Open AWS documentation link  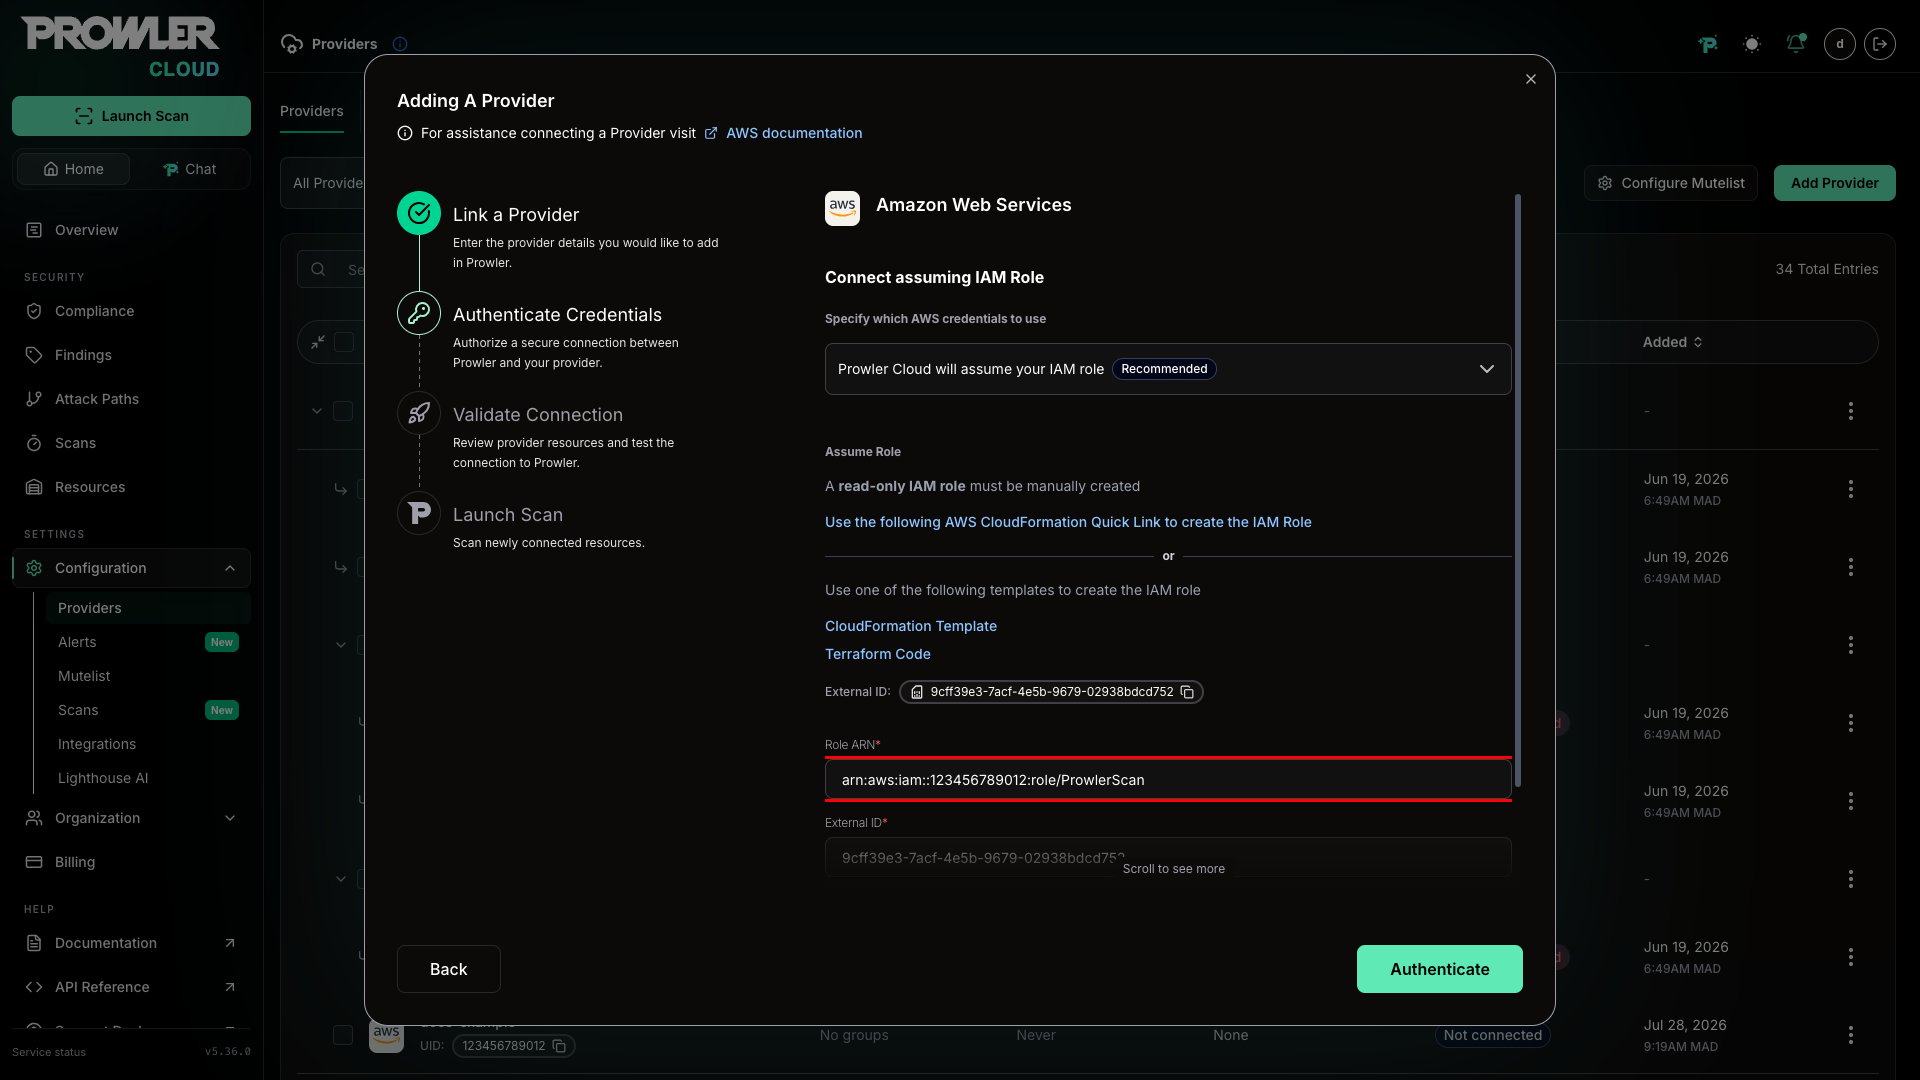click(x=793, y=133)
